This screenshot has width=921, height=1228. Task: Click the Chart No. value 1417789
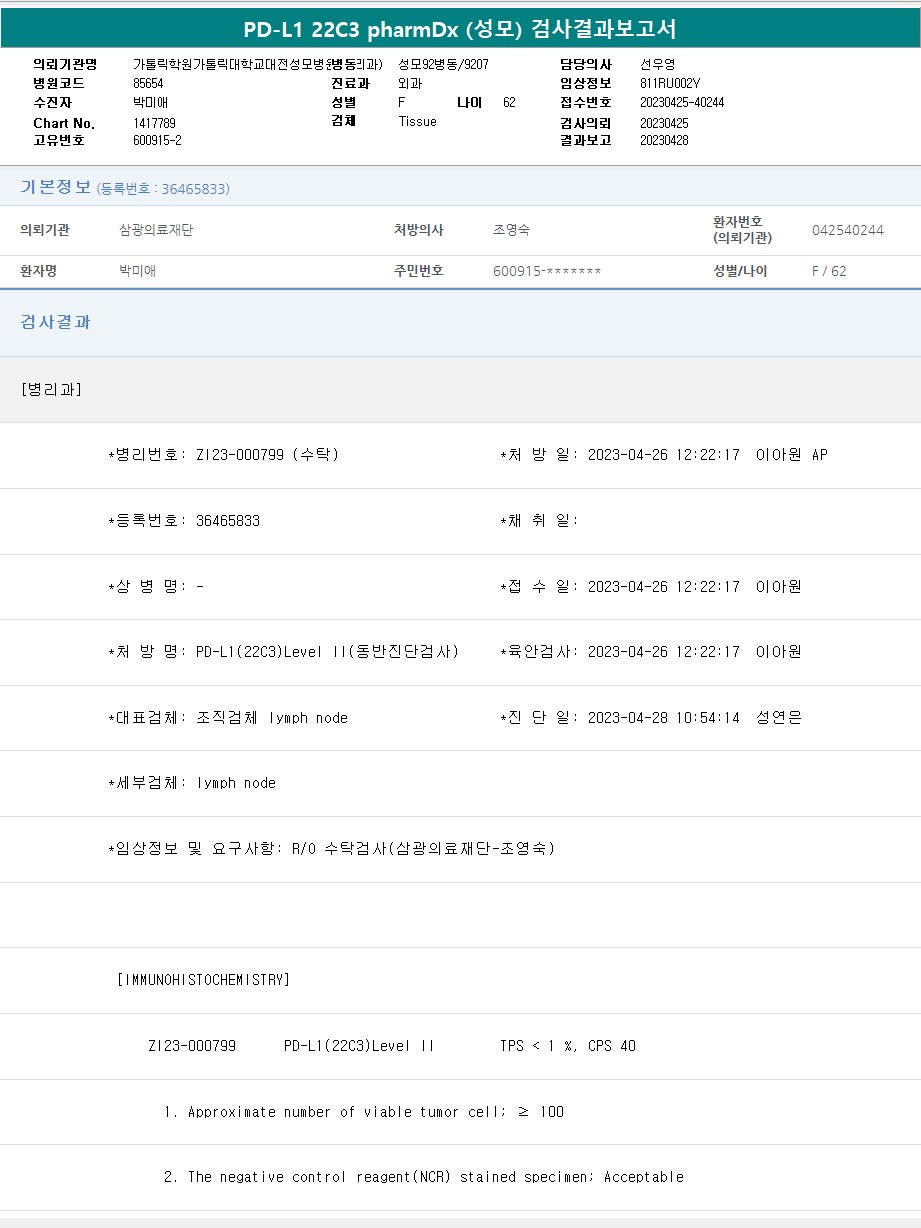point(154,123)
